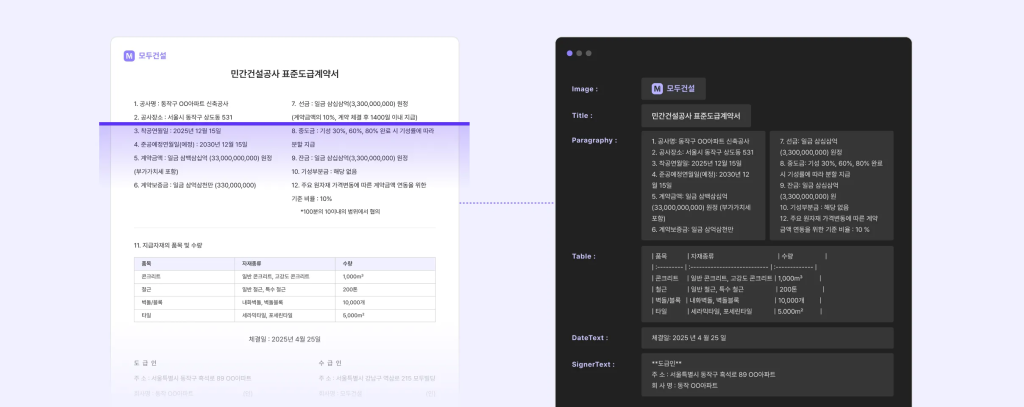
Task: Click the right Paragraph box starting with 선급
Action: point(830,186)
